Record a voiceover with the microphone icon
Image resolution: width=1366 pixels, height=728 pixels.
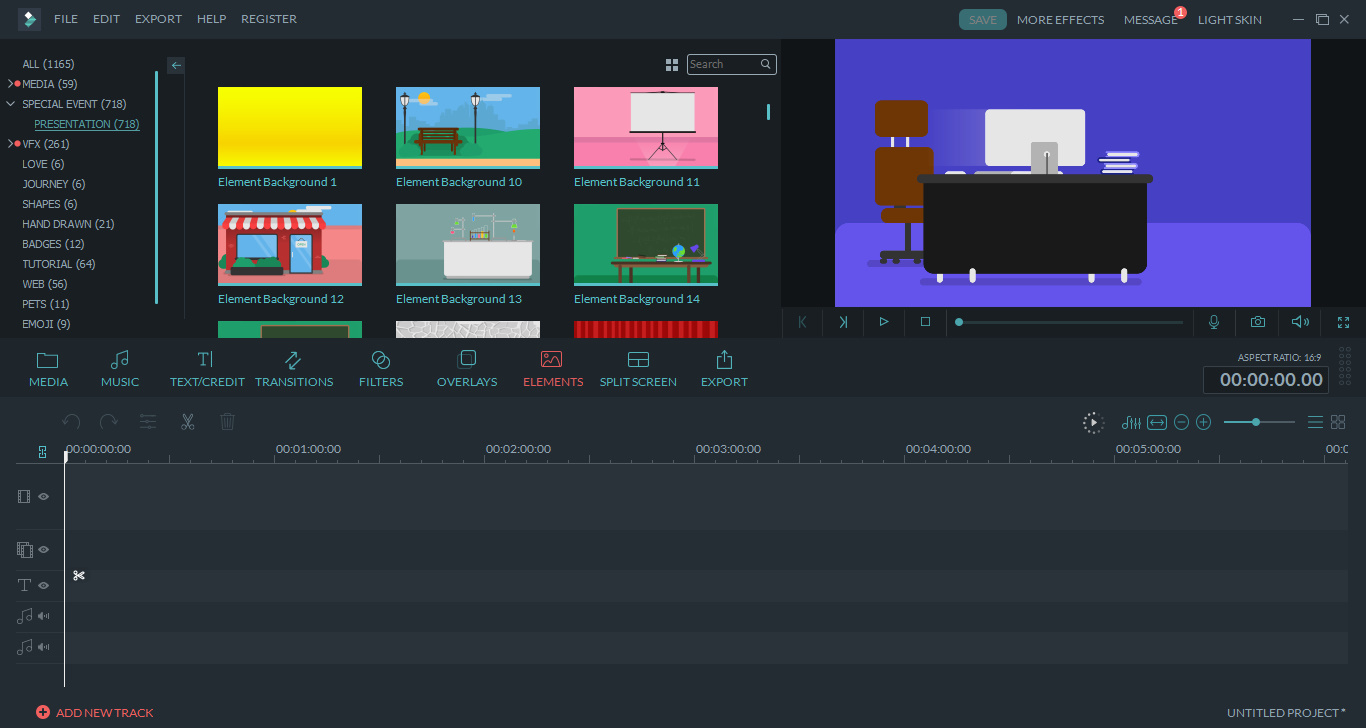(1214, 322)
